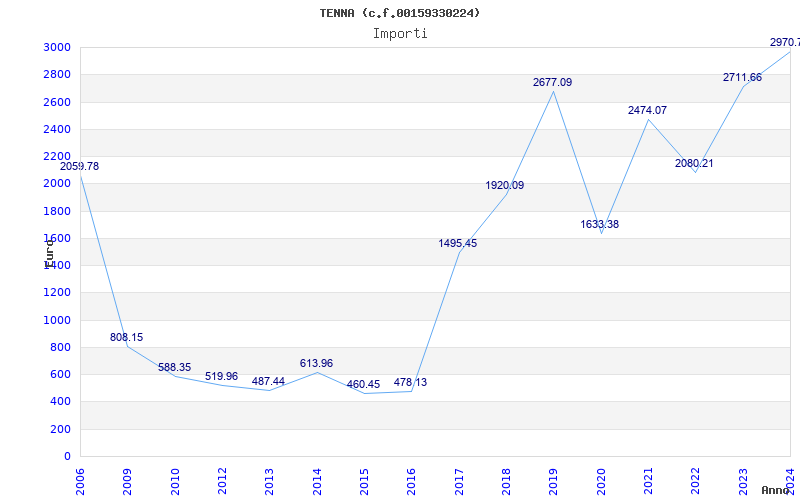Click the x-axis year 2019
The image size is (800, 500).
tap(554, 482)
